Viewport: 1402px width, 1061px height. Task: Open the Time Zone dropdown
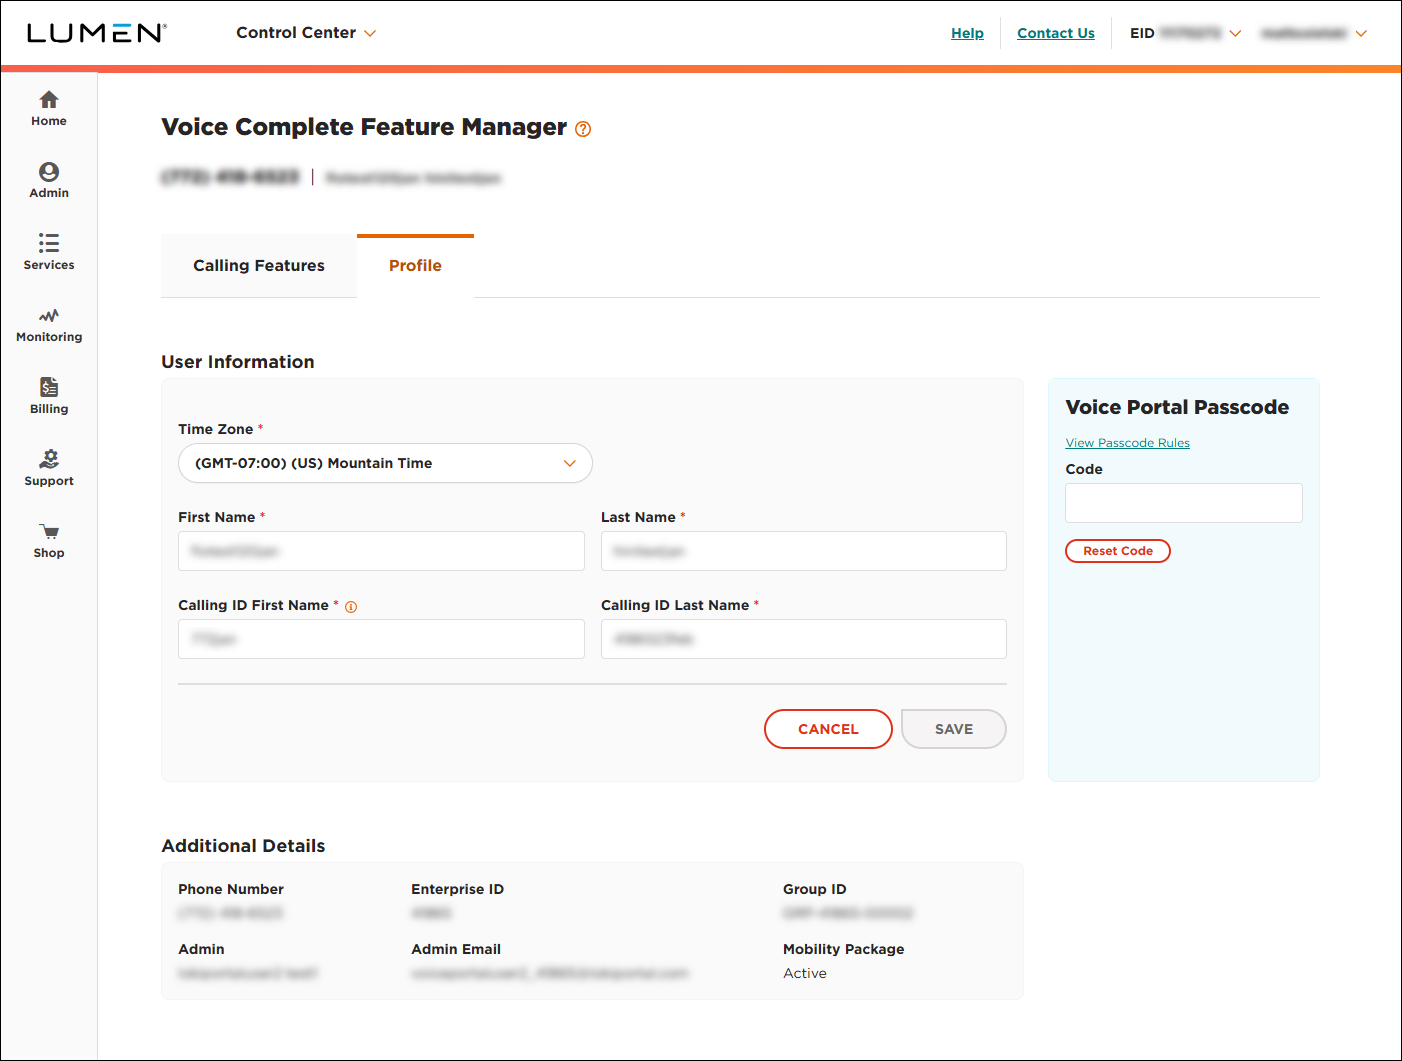tap(384, 463)
